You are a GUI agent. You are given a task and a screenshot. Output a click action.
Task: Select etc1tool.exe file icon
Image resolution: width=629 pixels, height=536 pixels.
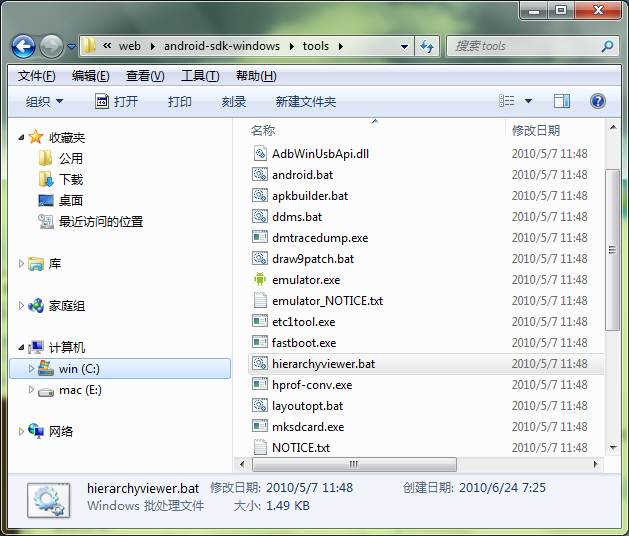point(260,321)
